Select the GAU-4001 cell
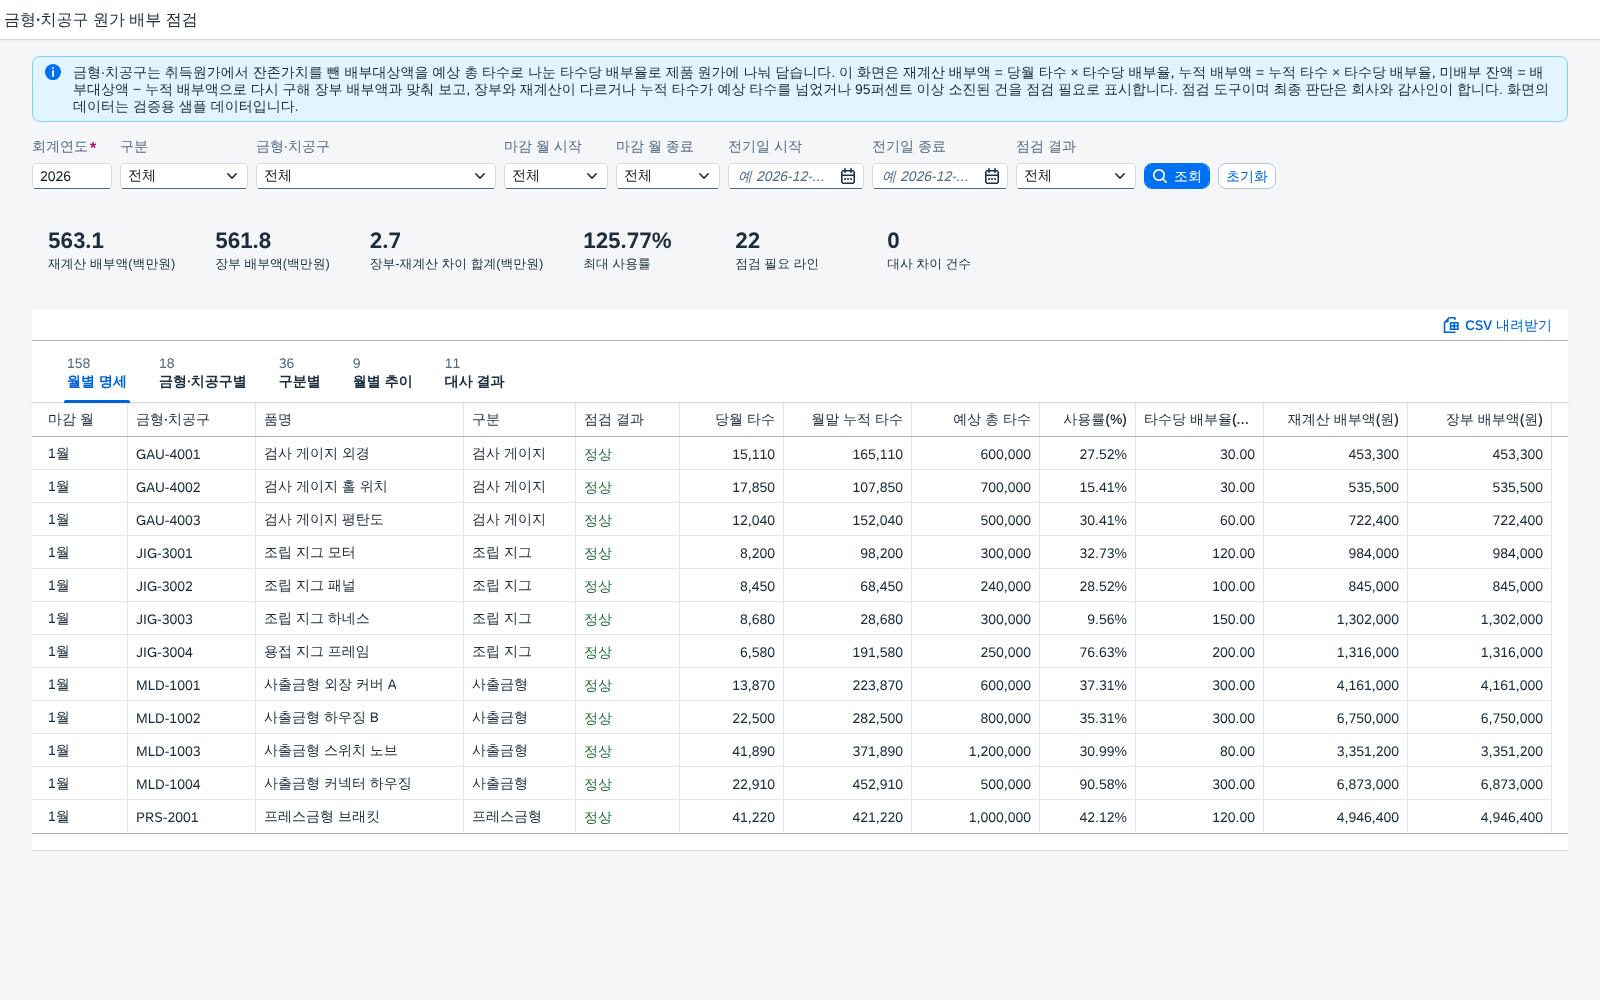 click(192, 454)
